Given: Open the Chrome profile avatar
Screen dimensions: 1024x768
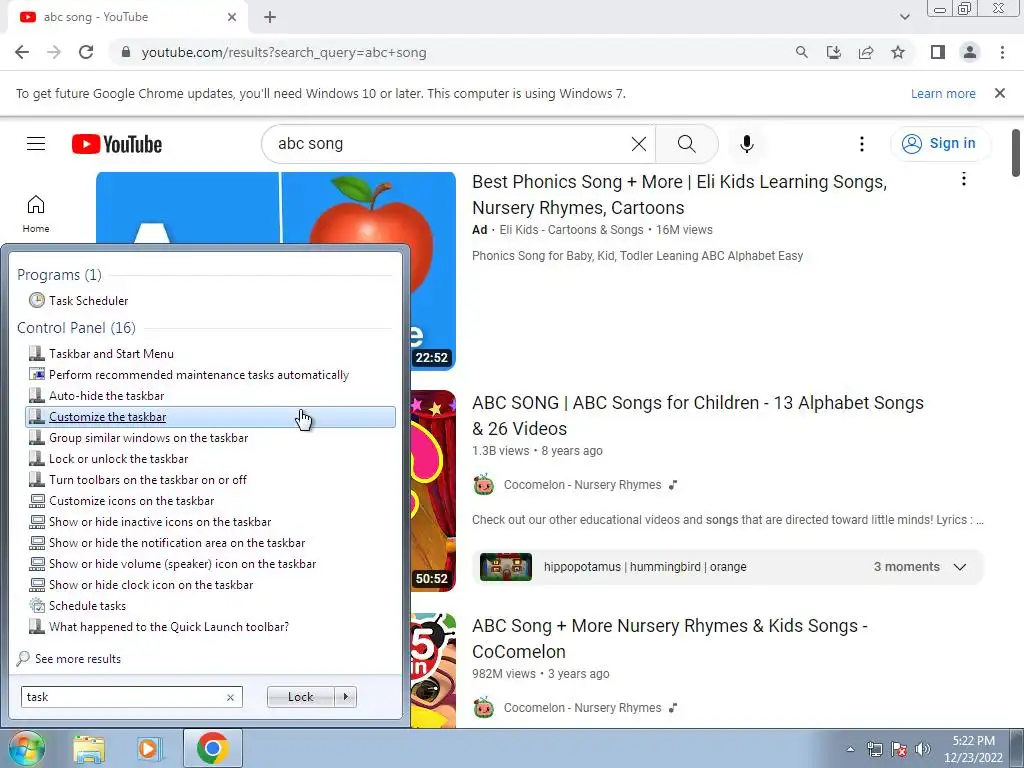Looking at the screenshot, I should pos(970,52).
